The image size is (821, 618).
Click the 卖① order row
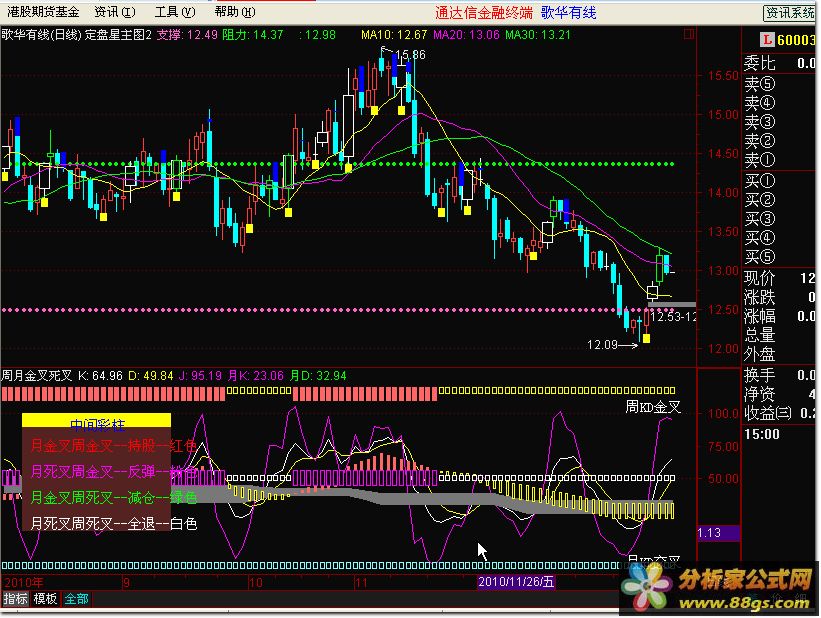click(x=779, y=160)
